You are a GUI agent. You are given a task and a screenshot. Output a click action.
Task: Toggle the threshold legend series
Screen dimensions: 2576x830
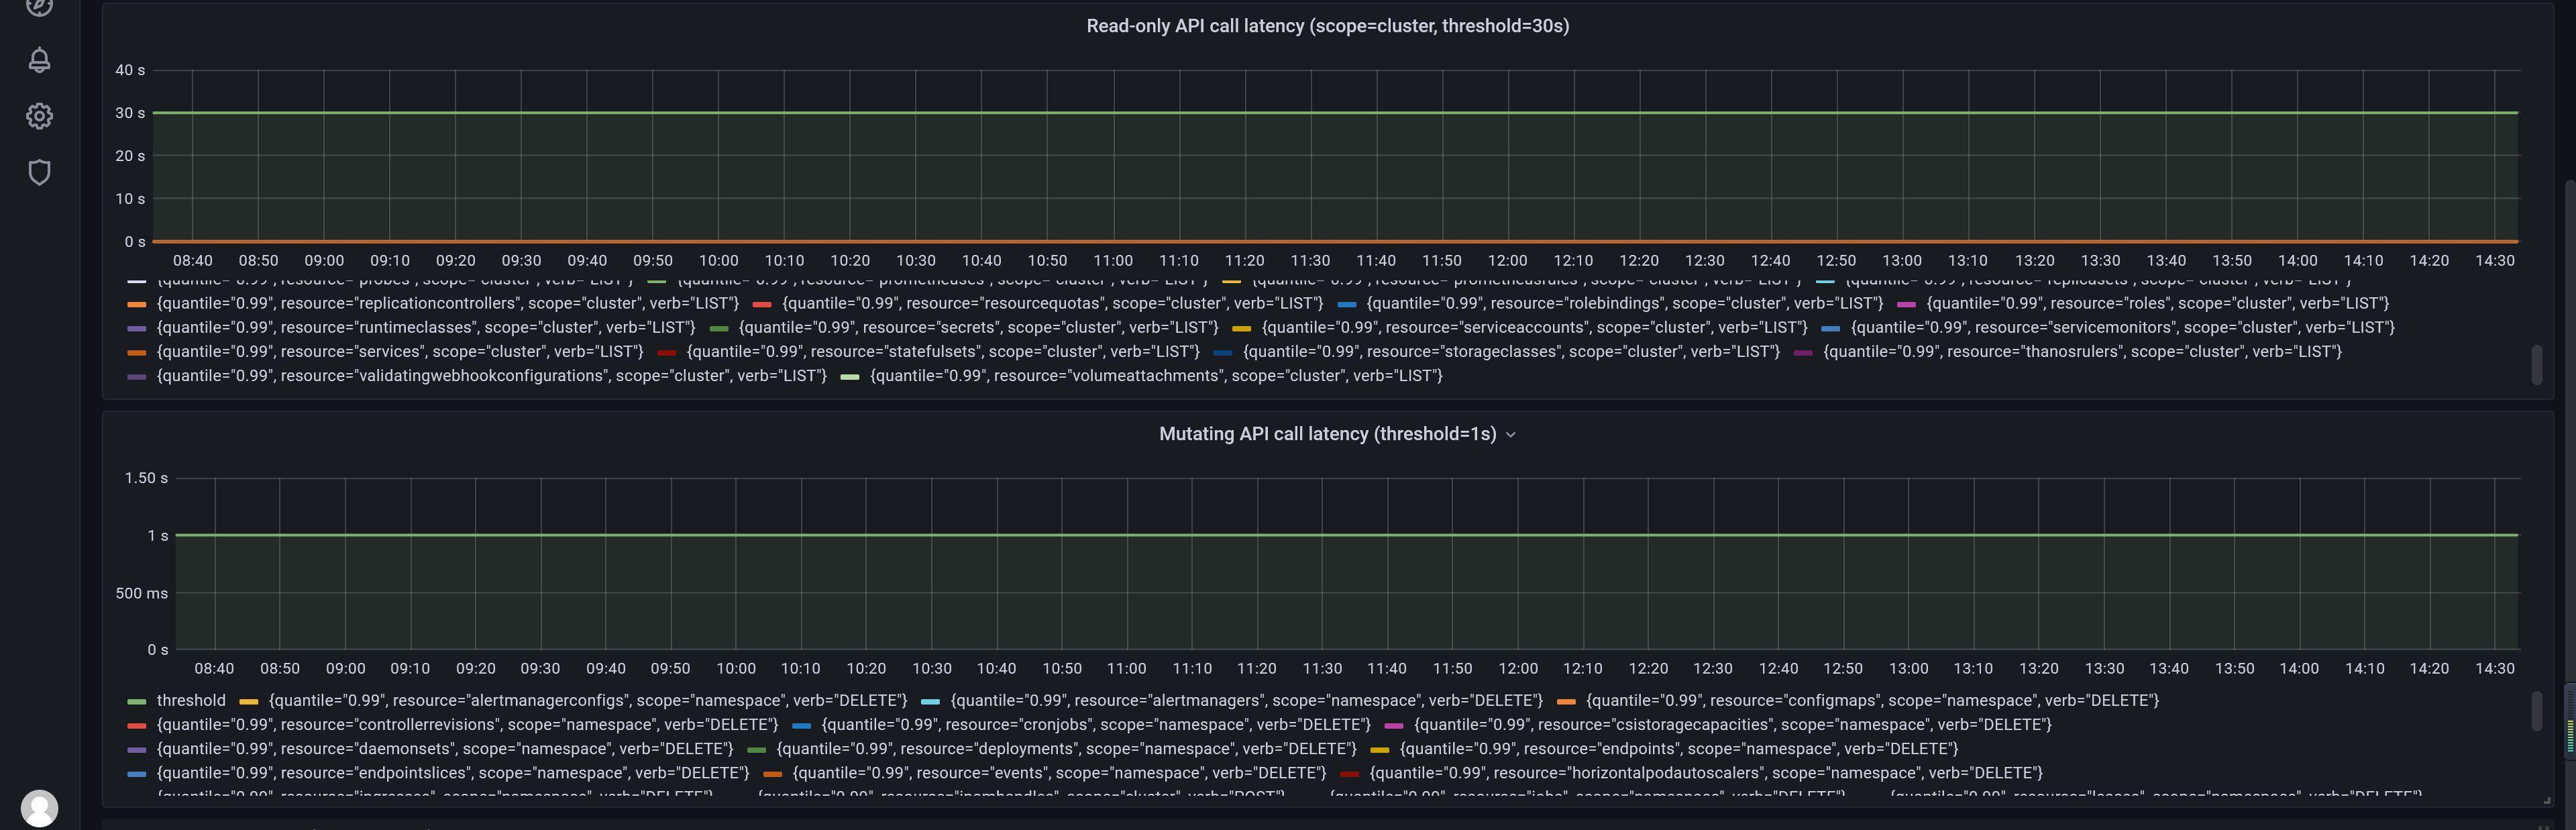pyautogui.click(x=190, y=700)
